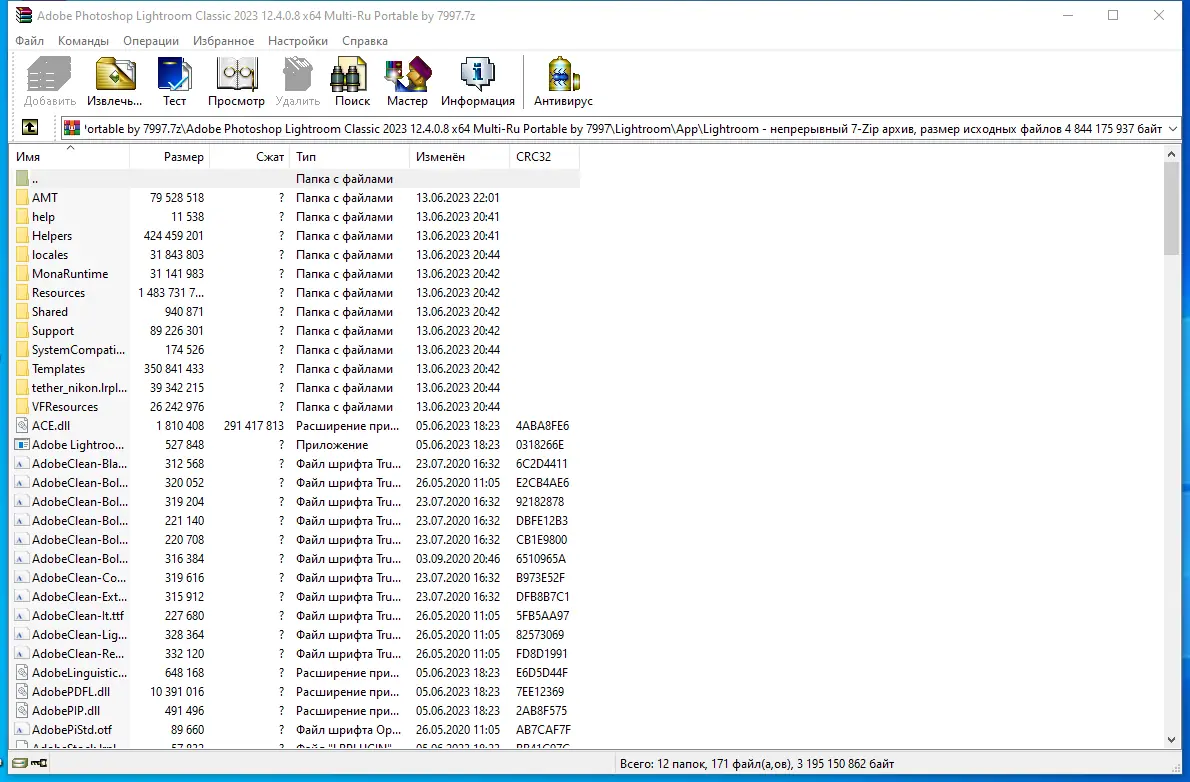1190x782 pixels.
Task: Click the green up-level folder icon
Action: (x=29, y=128)
